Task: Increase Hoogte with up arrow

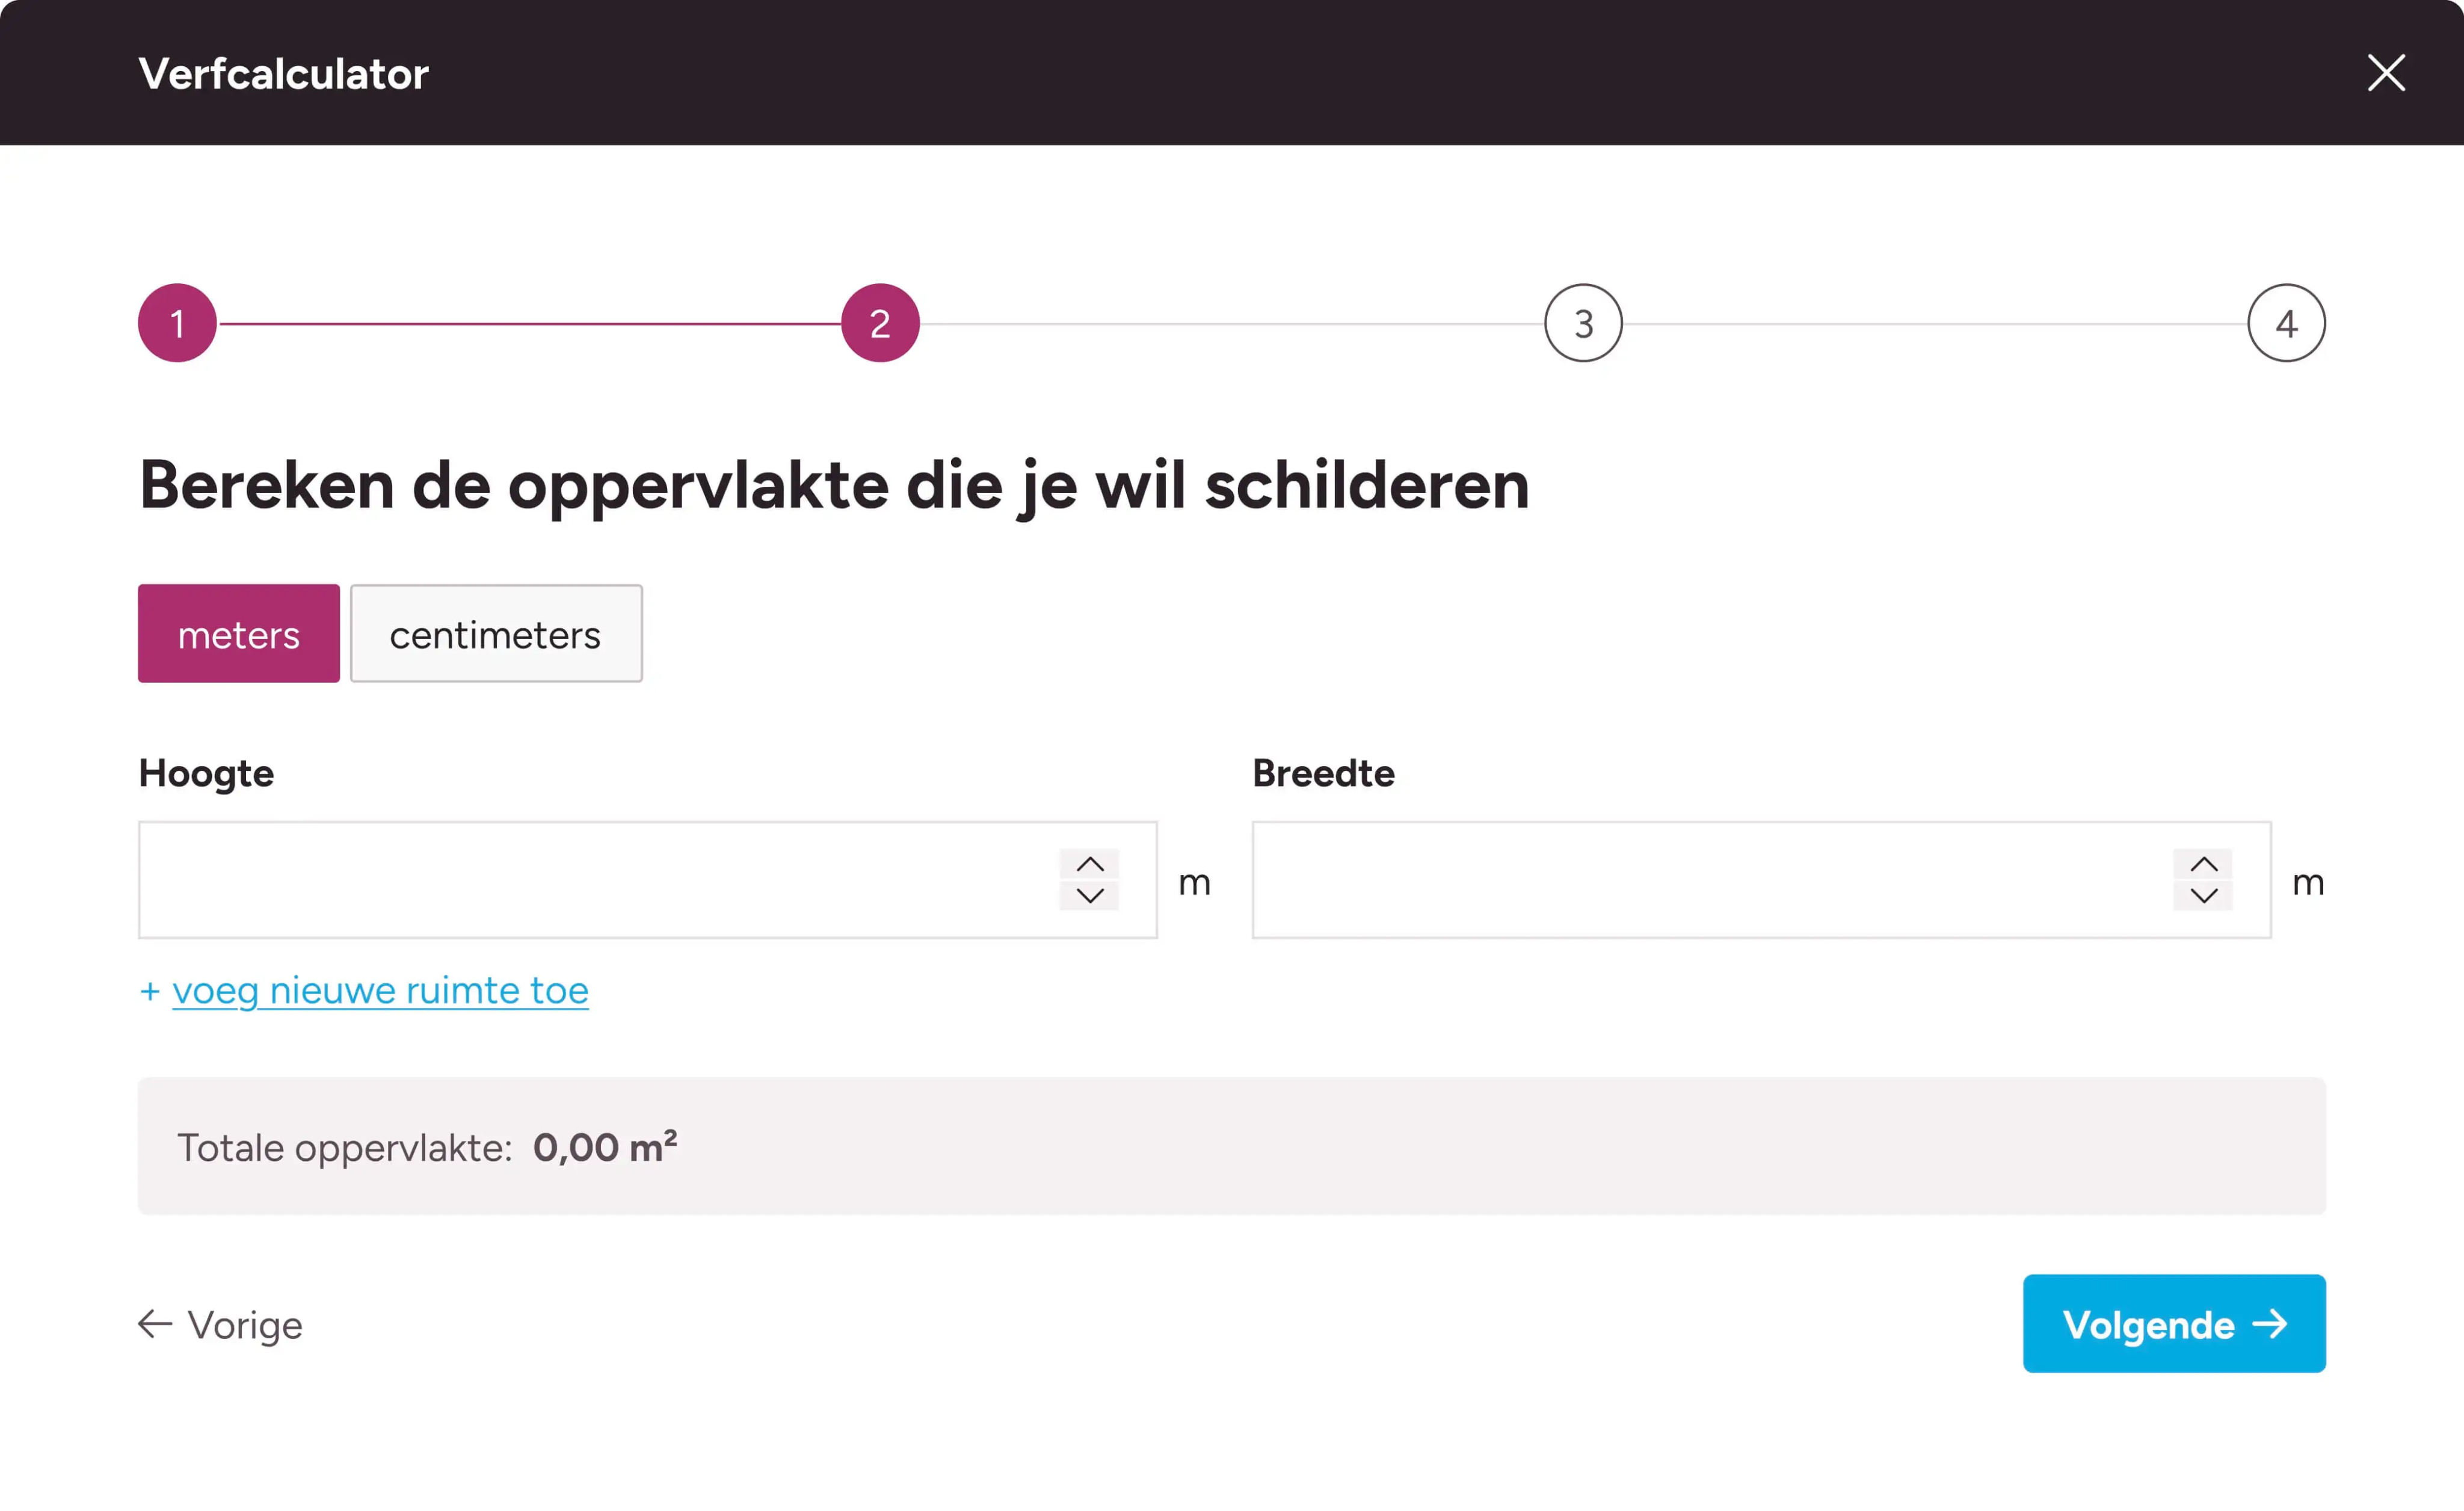Action: coord(1089,864)
